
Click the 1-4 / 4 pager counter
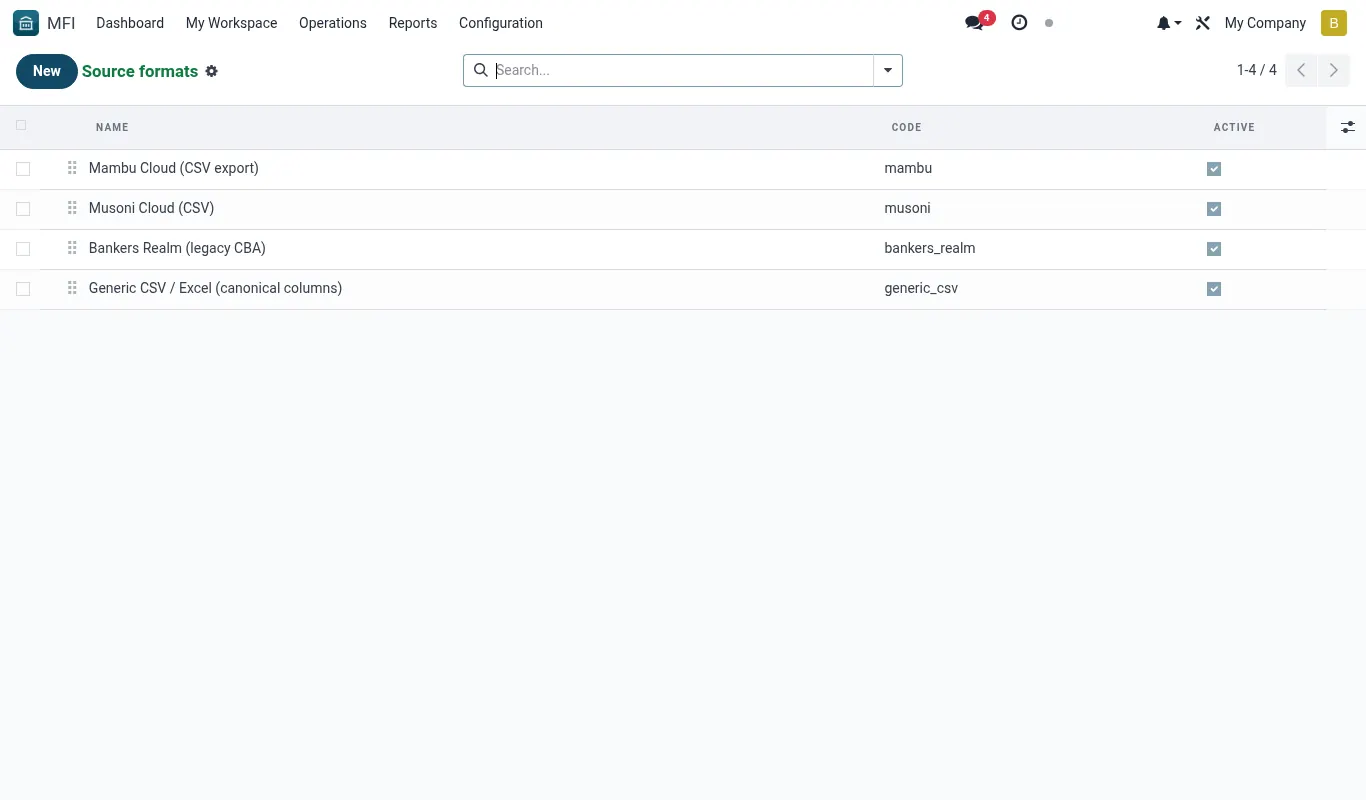[x=1257, y=70]
